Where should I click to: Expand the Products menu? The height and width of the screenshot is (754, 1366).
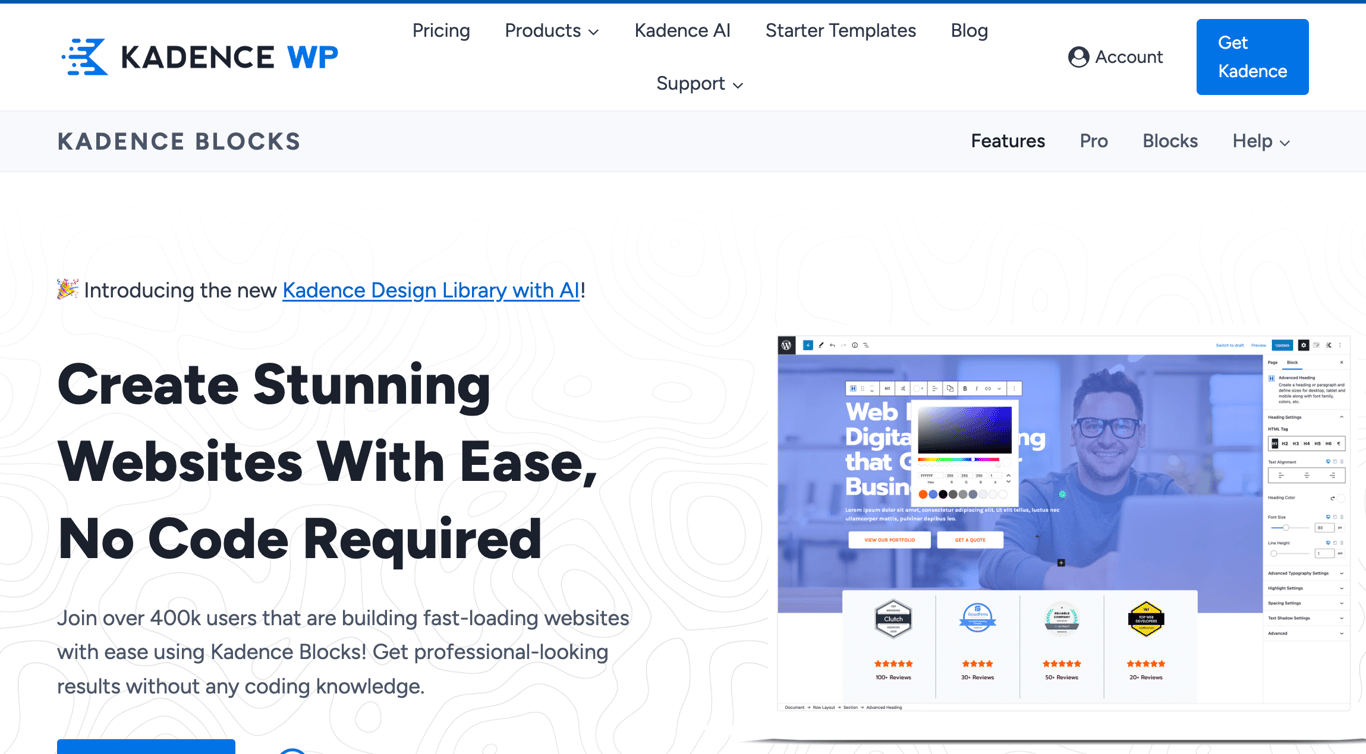point(552,31)
